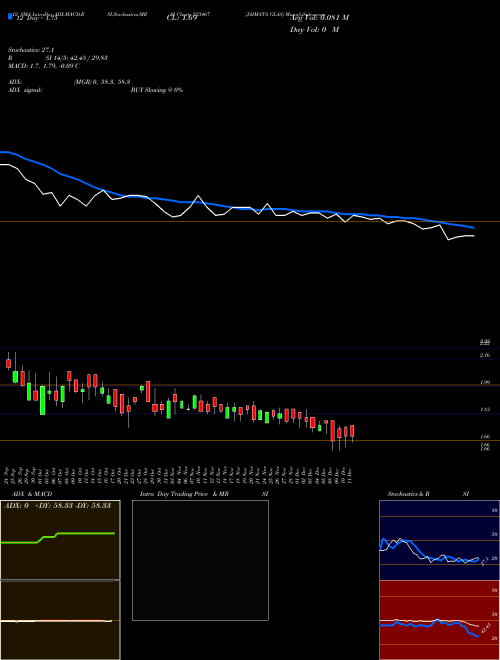Click the 2.16 price axis label
This screenshot has width=500, height=660.
coord(484,356)
